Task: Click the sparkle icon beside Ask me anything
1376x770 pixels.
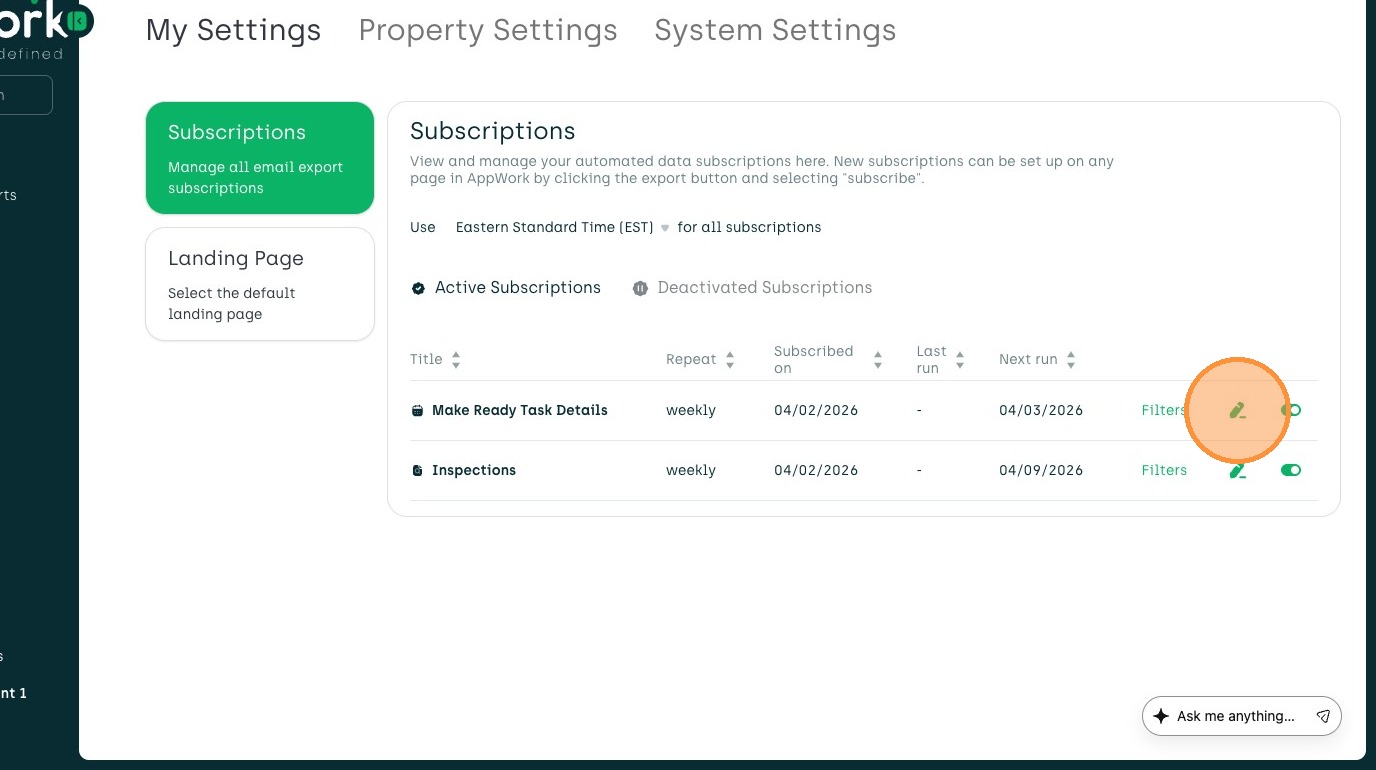Action: click(x=1161, y=716)
